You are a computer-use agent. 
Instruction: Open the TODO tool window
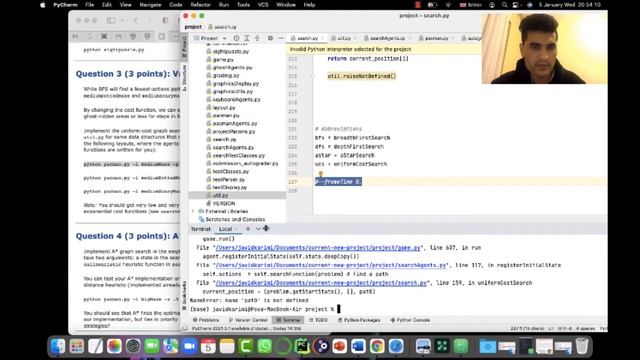pyautogui.click(x=318, y=320)
